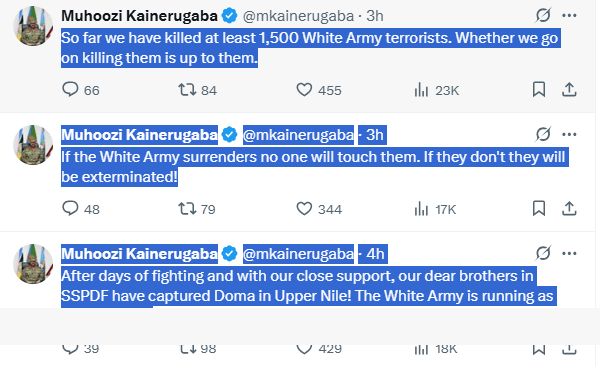
Task: Open the Muhoozi Kainerugaba name on the first tweet
Action: tap(139, 16)
